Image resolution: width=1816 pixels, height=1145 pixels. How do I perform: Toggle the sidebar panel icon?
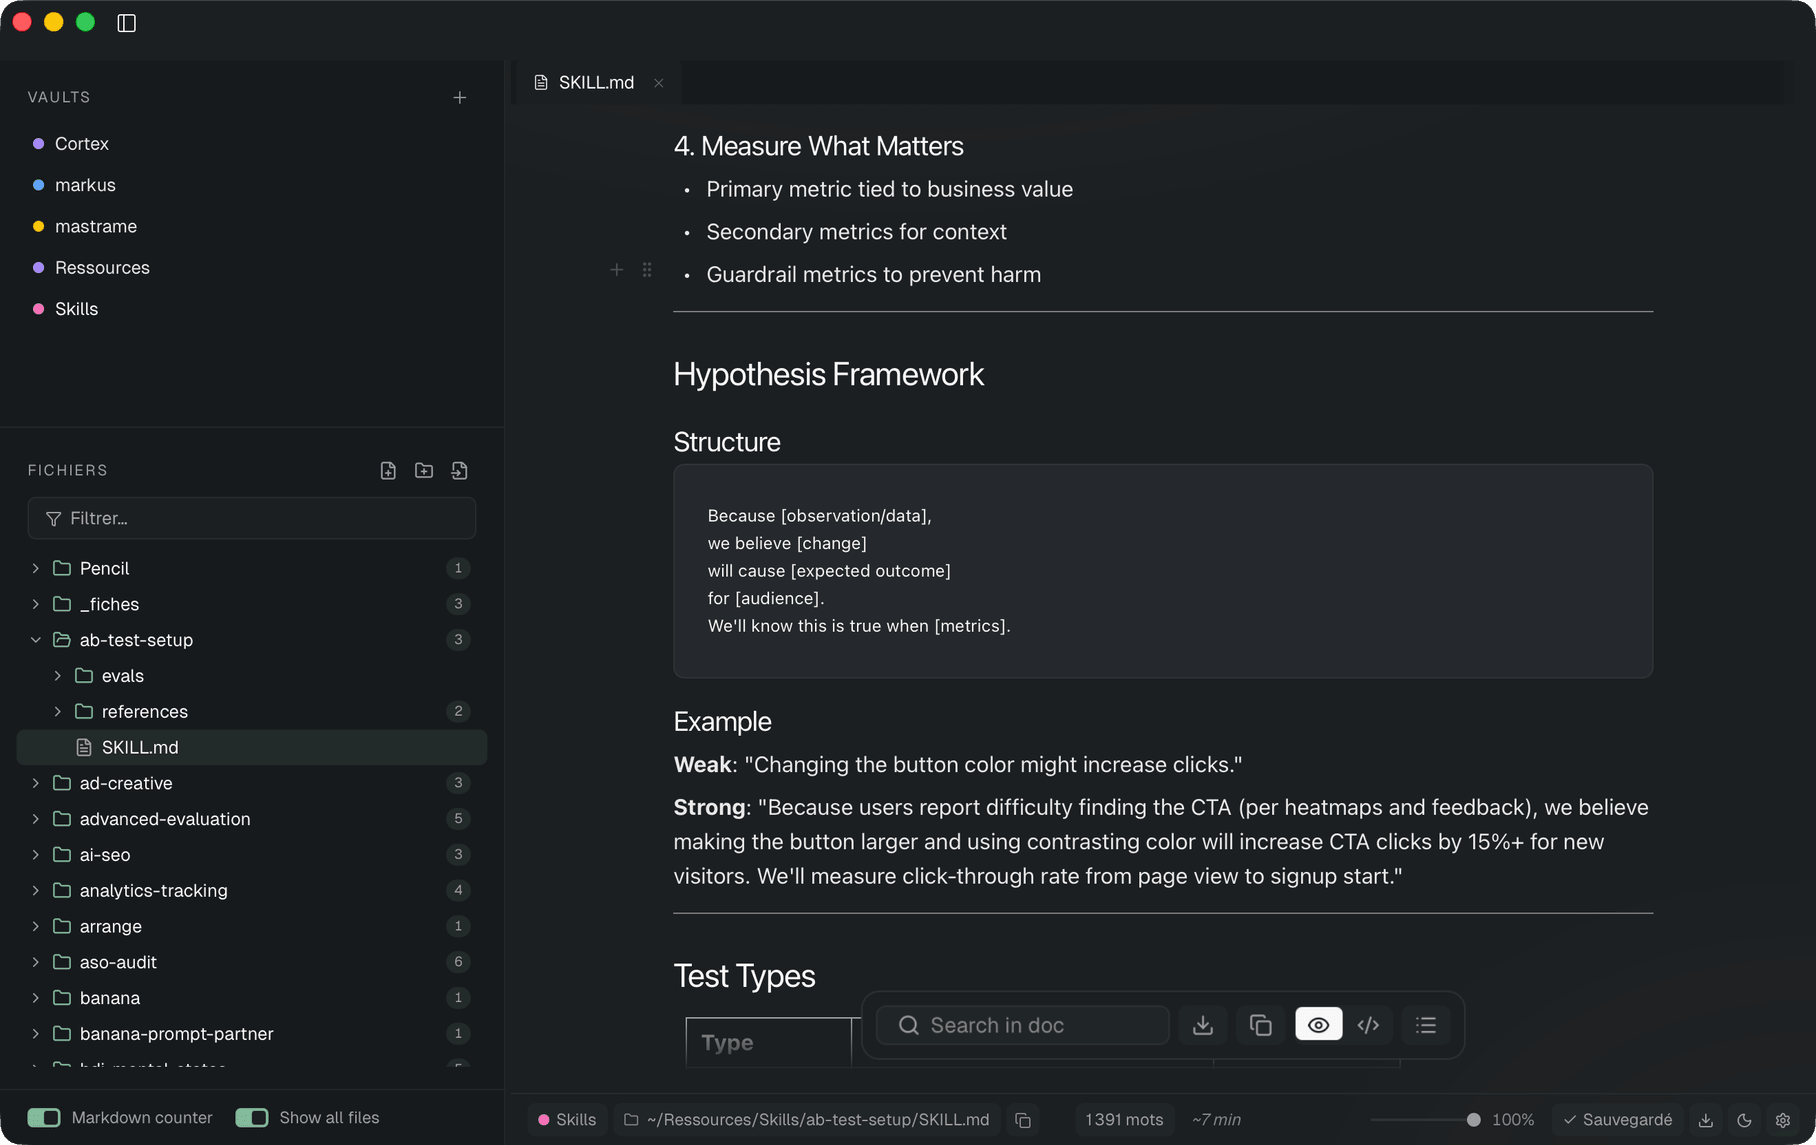pos(126,23)
